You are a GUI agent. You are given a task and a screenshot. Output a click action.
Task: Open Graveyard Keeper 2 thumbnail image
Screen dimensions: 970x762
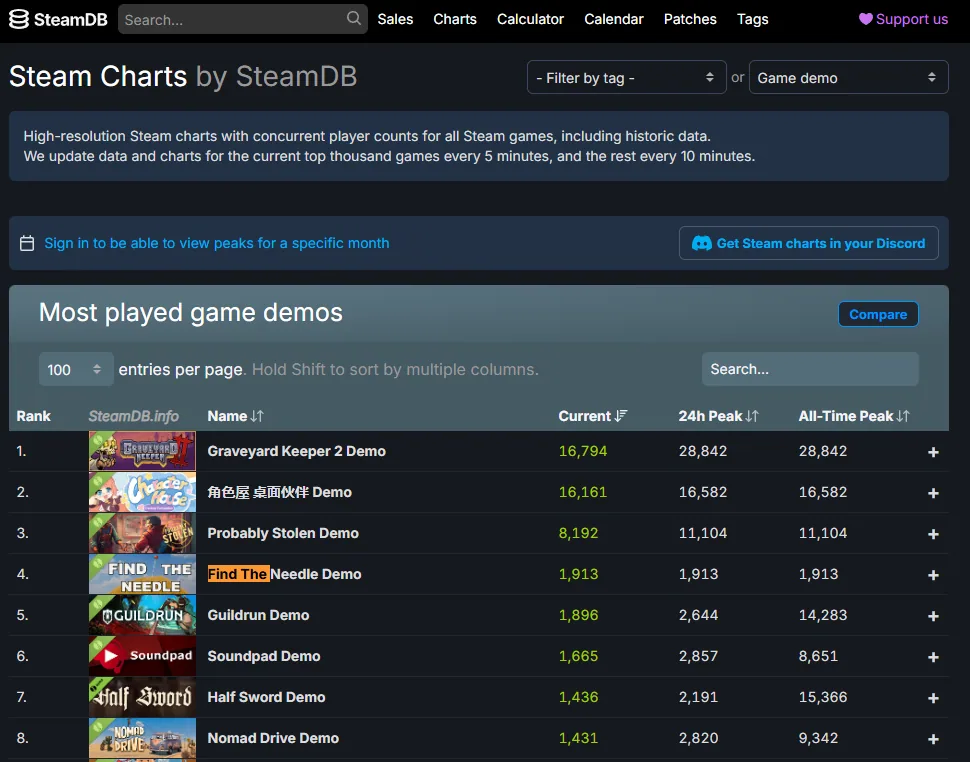(x=142, y=451)
